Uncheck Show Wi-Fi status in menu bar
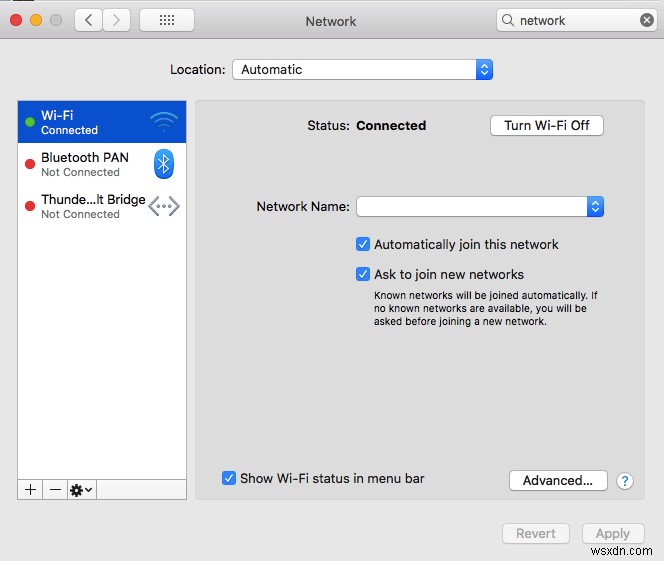This screenshot has width=664, height=561. coord(229,478)
